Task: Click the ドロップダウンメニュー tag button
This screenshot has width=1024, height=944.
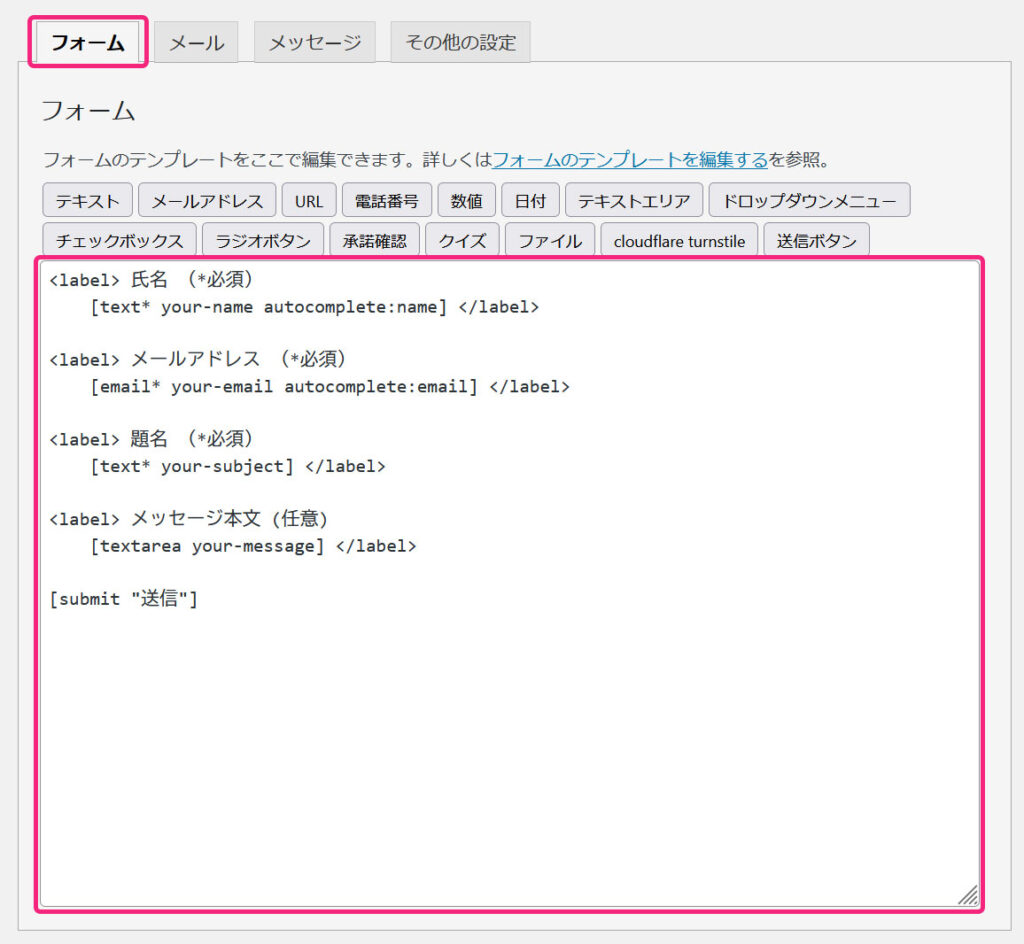Action: (x=809, y=201)
